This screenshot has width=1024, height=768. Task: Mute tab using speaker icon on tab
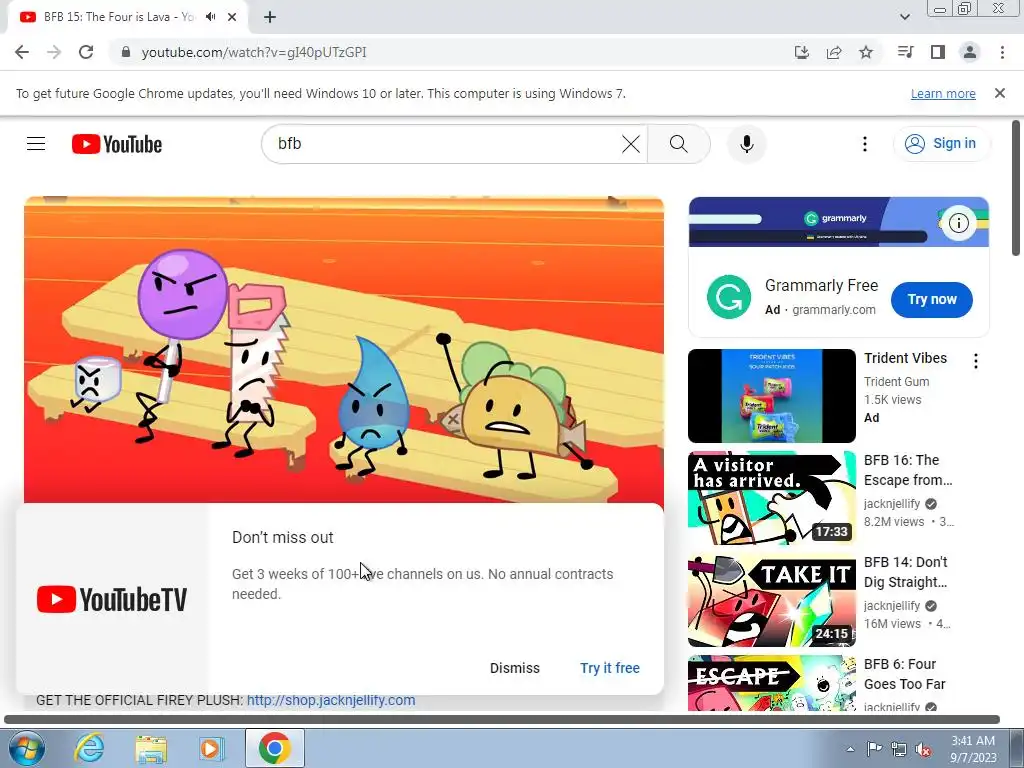(210, 17)
